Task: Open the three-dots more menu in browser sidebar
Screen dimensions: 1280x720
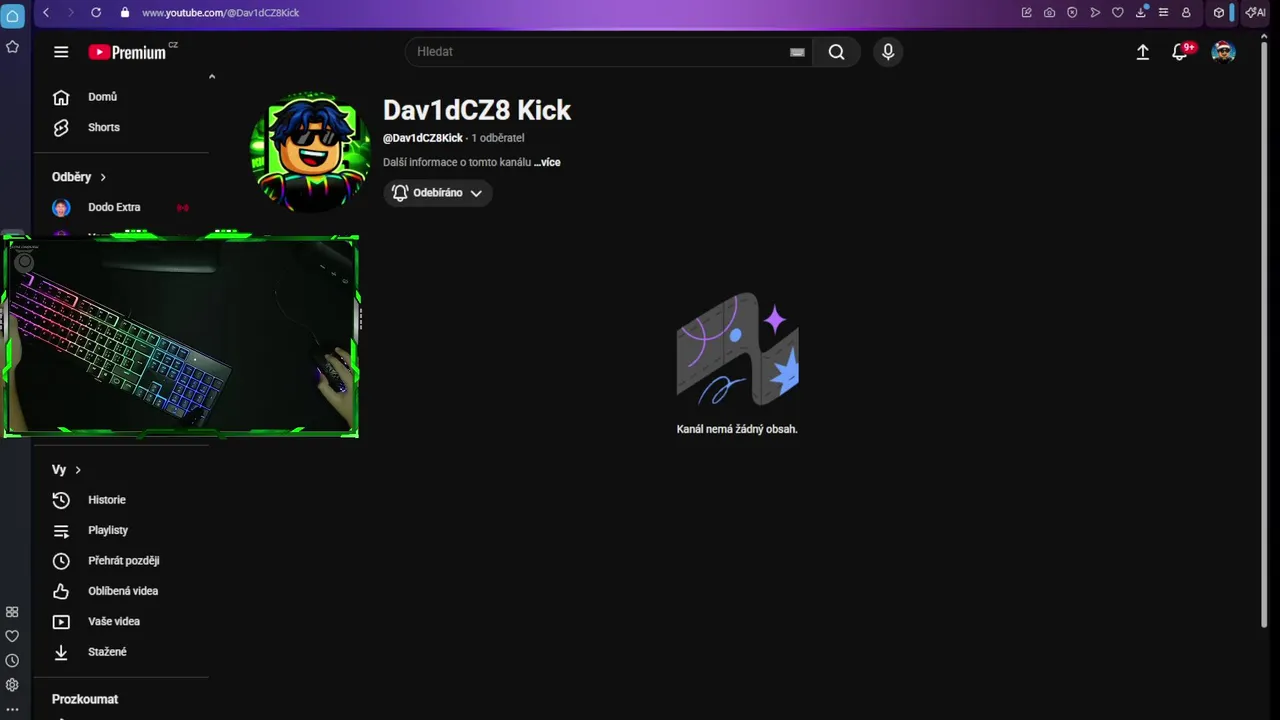Action: click(12, 709)
